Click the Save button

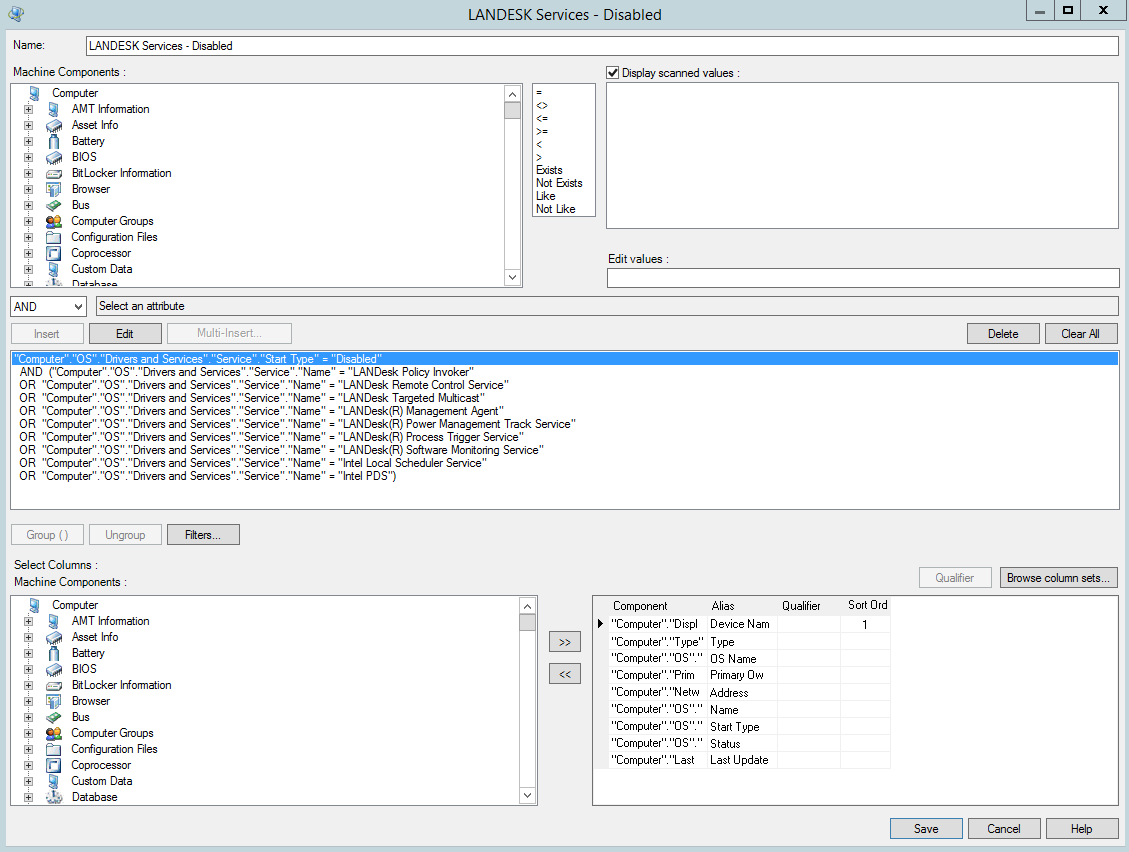pos(926,828)
